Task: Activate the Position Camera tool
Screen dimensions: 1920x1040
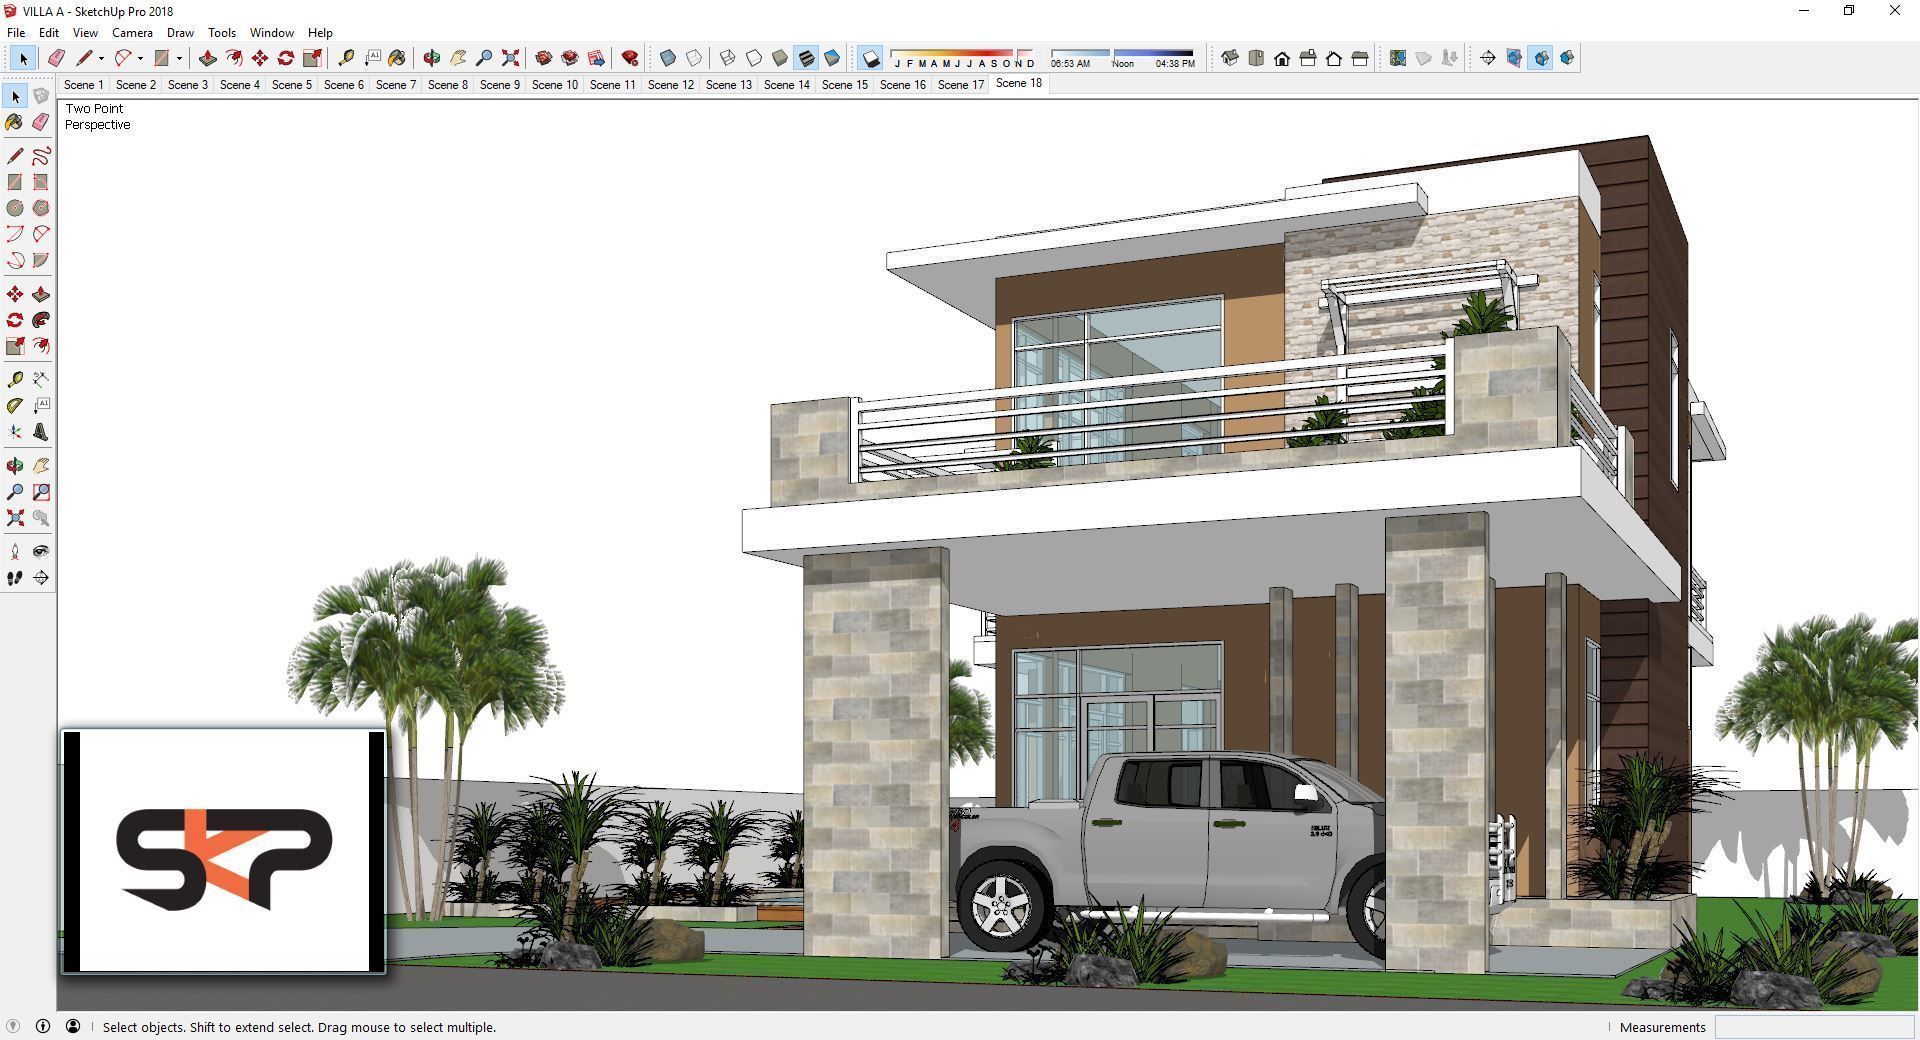Action: point(15,551)
